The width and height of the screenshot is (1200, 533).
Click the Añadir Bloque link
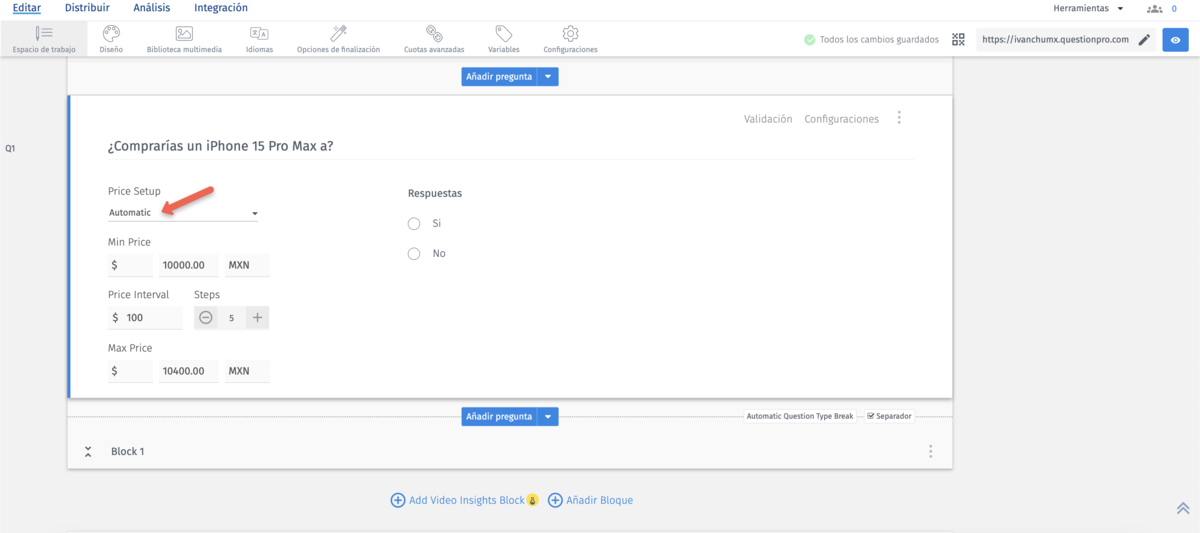(x=600, y=500)
